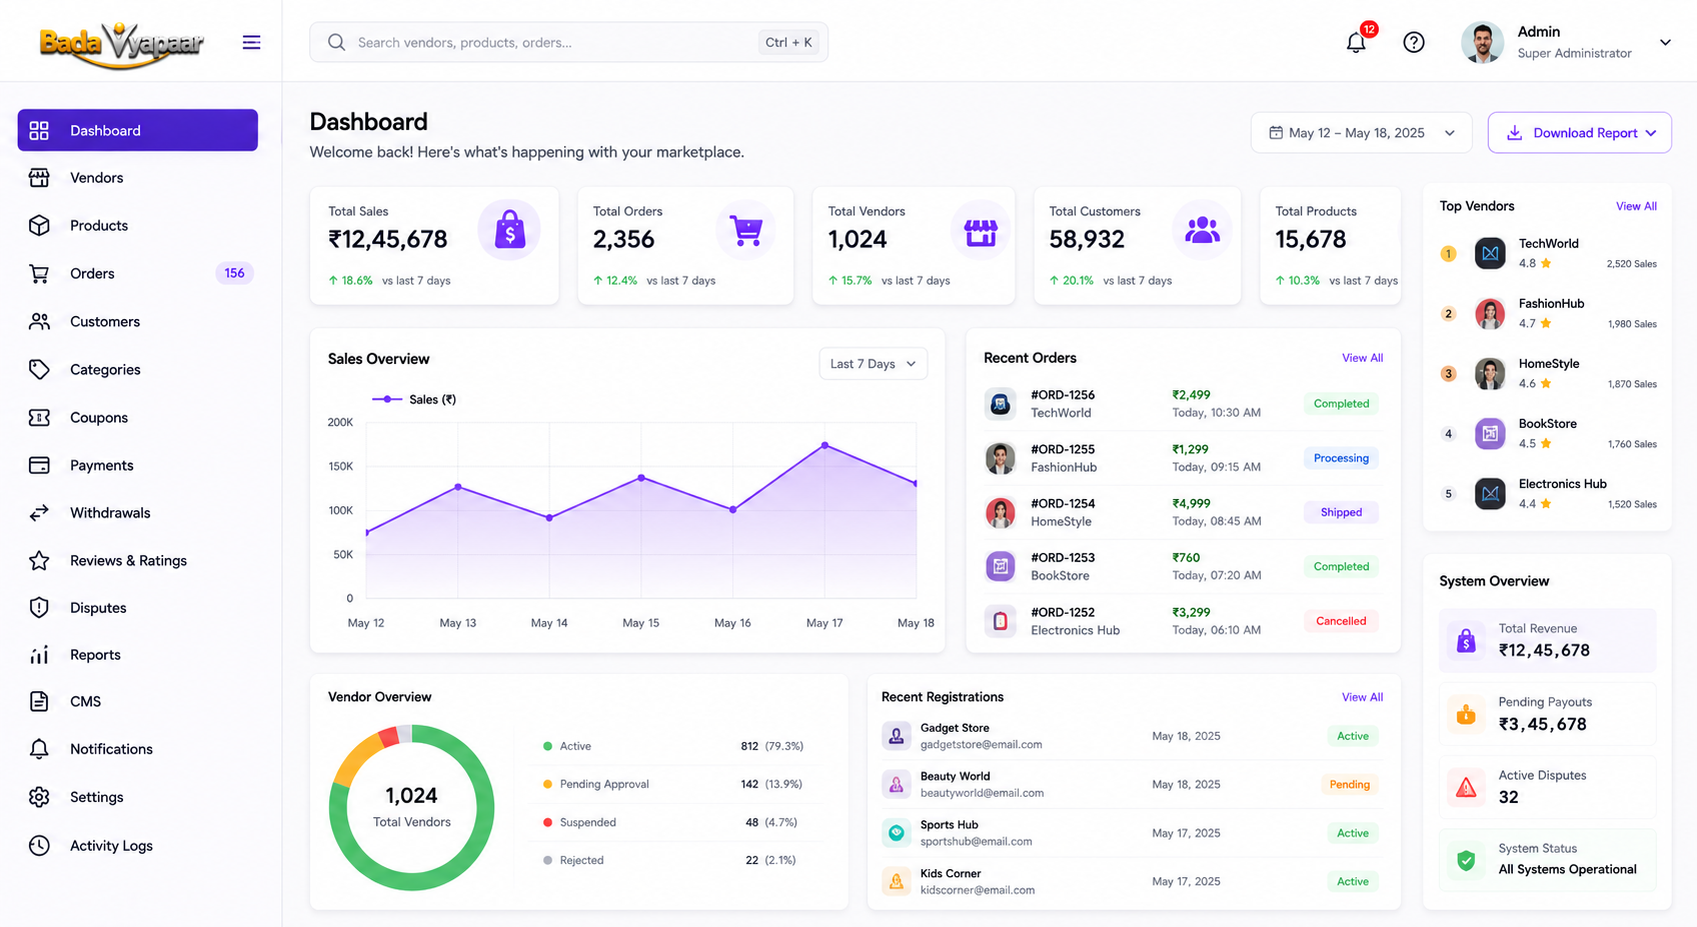1697x927 pixels.
Task: Click the Rejected legend row
Action: (x=675, y=860)
